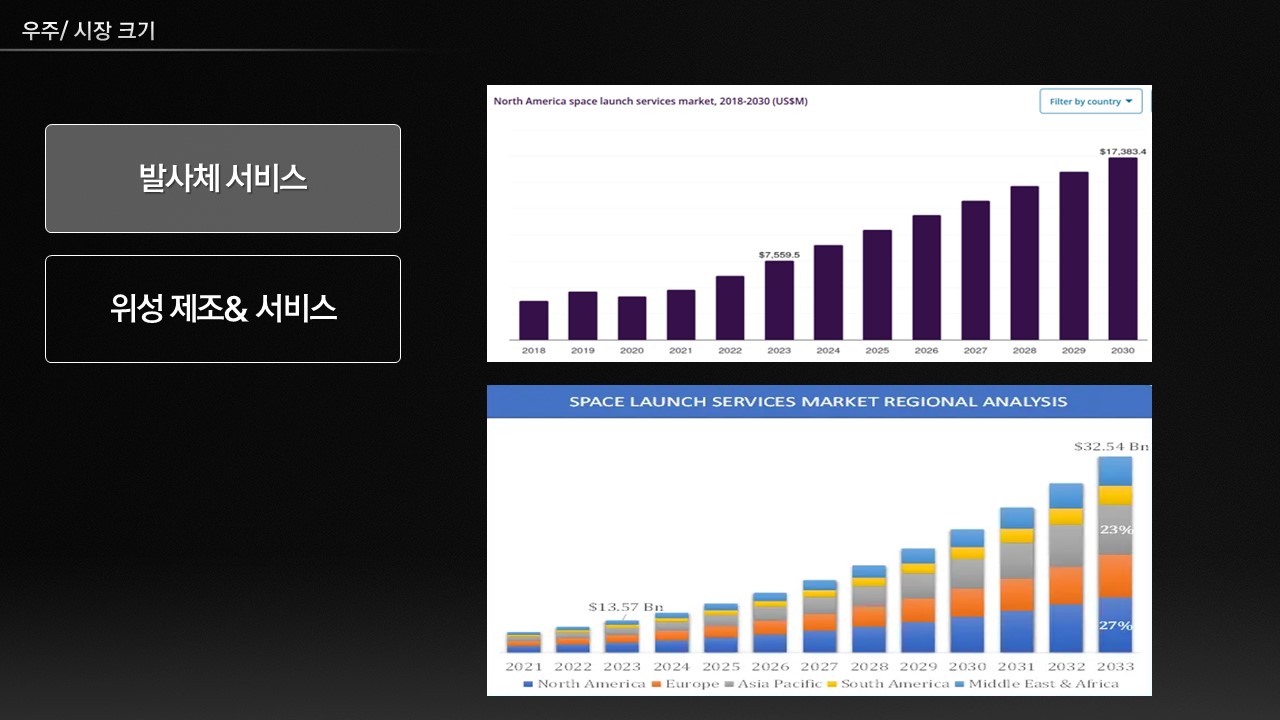
Task: Select the 위성 제조& 서비스 box
Action: click(x=223, y=309)
